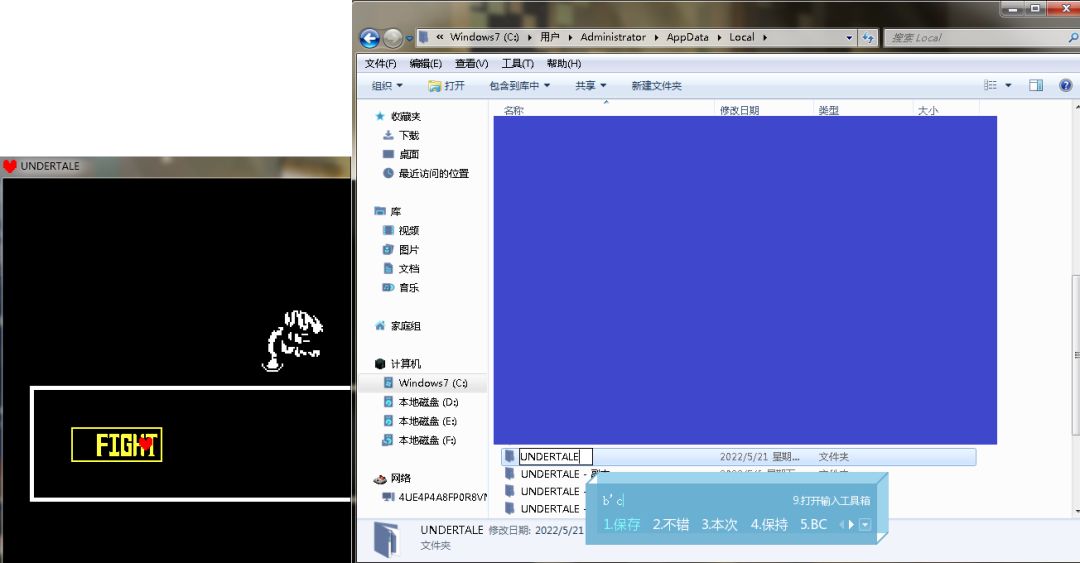Viewport: 1080px width, 563px height.
Task: Click the Explorer forward arrow button
Action: [x=393, y=38]
